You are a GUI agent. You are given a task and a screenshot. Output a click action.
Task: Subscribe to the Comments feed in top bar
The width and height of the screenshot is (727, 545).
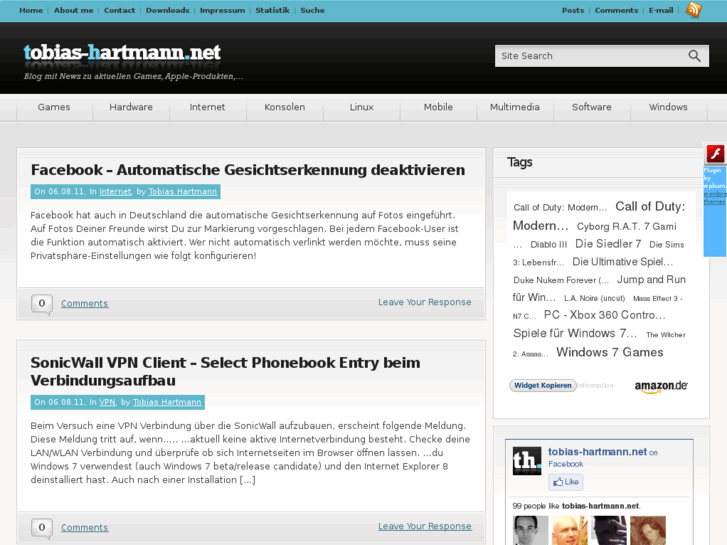(616, 10)
